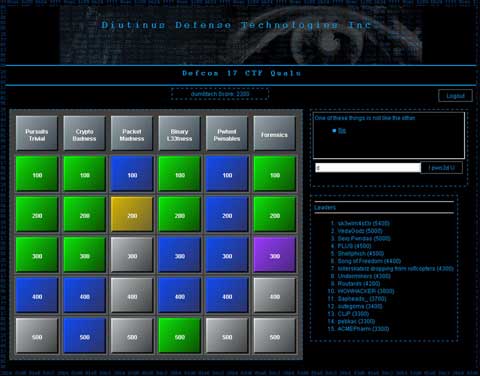This screenshot has height=376, width=480.
Task: Click the answer input field
Action: pyautogui.click(x=368, y=168)
